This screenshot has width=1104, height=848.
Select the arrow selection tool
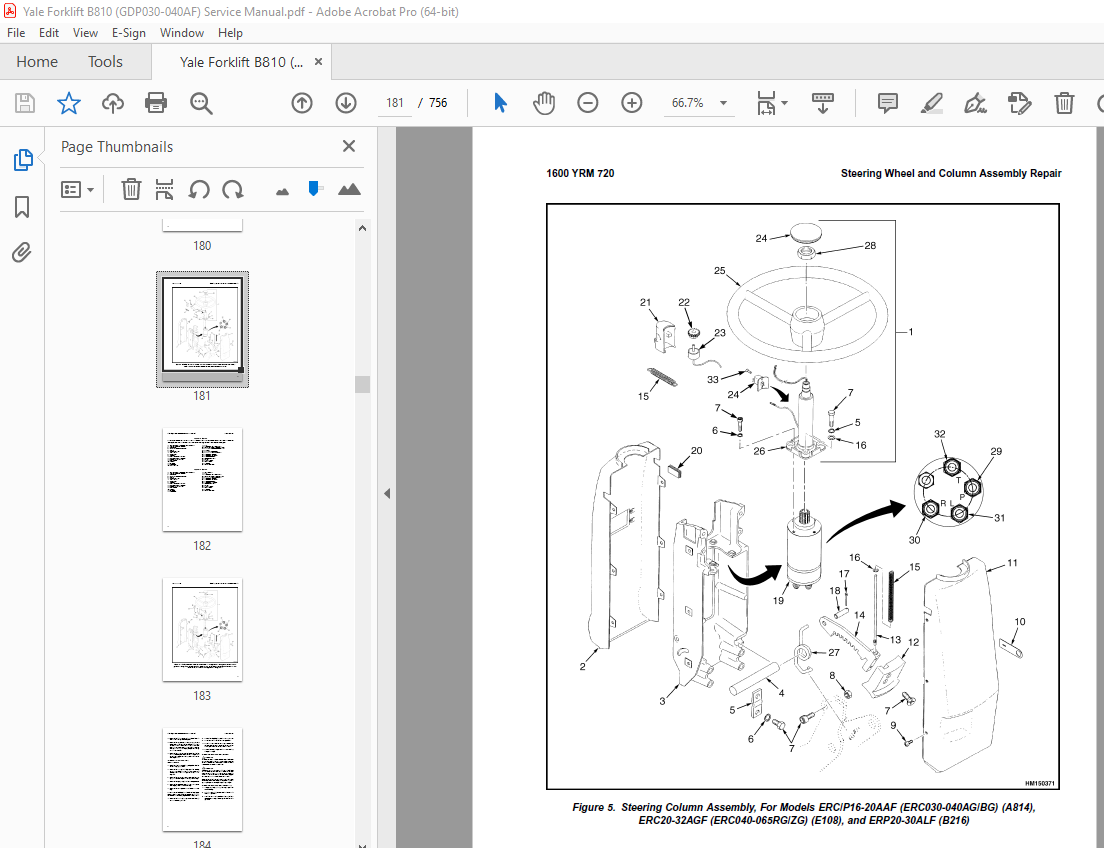coord(500,103)
